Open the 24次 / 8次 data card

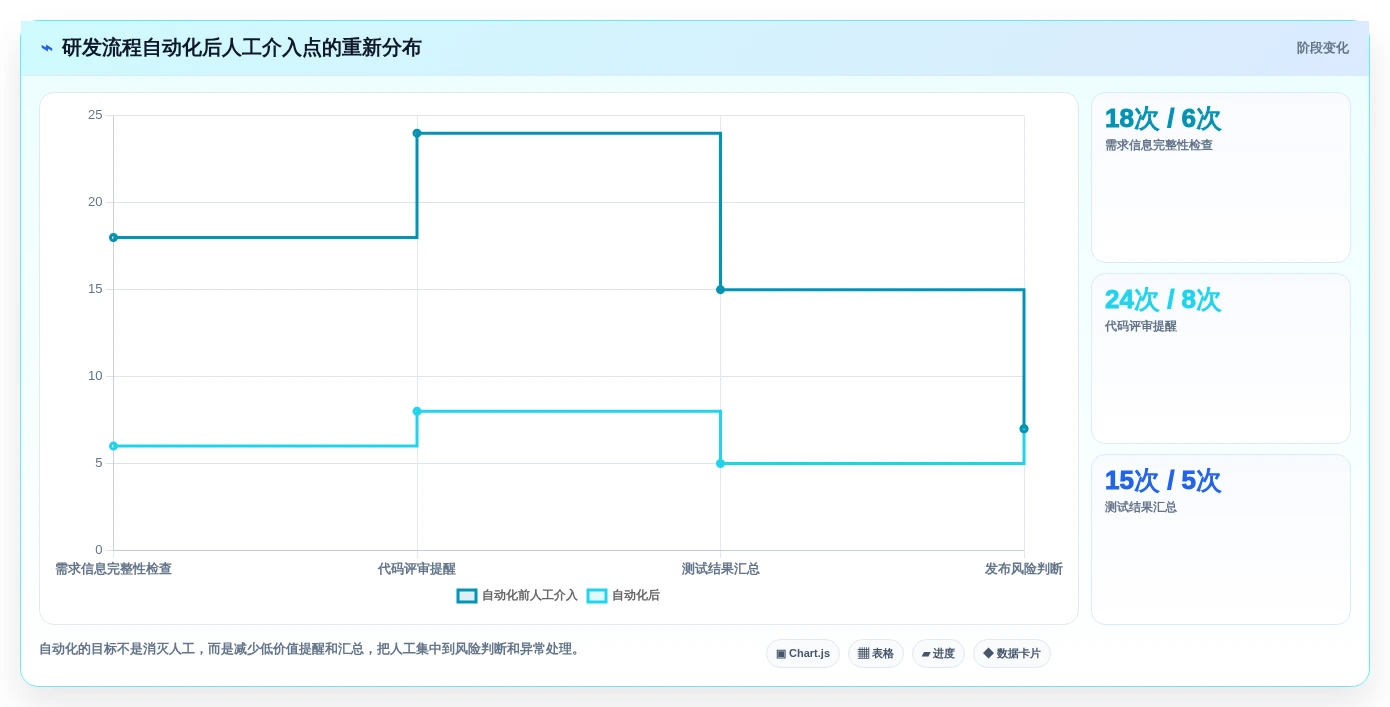tap(1221, 359)
